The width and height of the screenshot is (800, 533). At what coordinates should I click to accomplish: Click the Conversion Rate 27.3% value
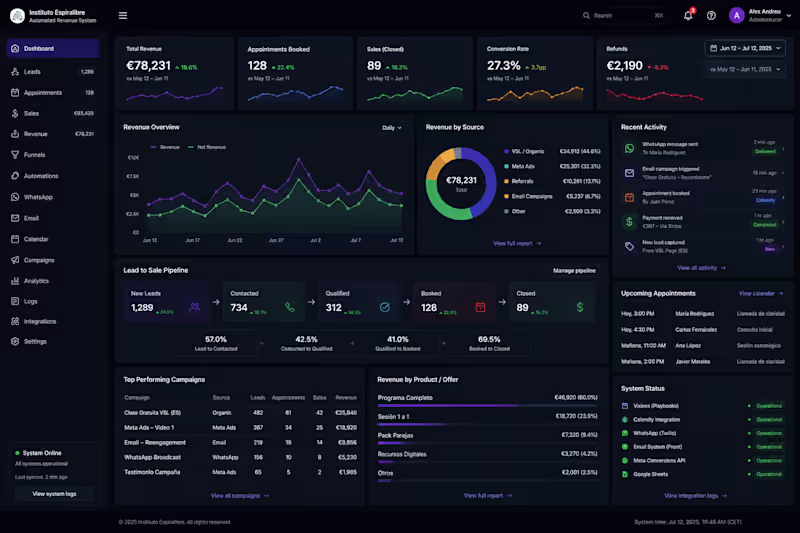click(x=504, y=66)
